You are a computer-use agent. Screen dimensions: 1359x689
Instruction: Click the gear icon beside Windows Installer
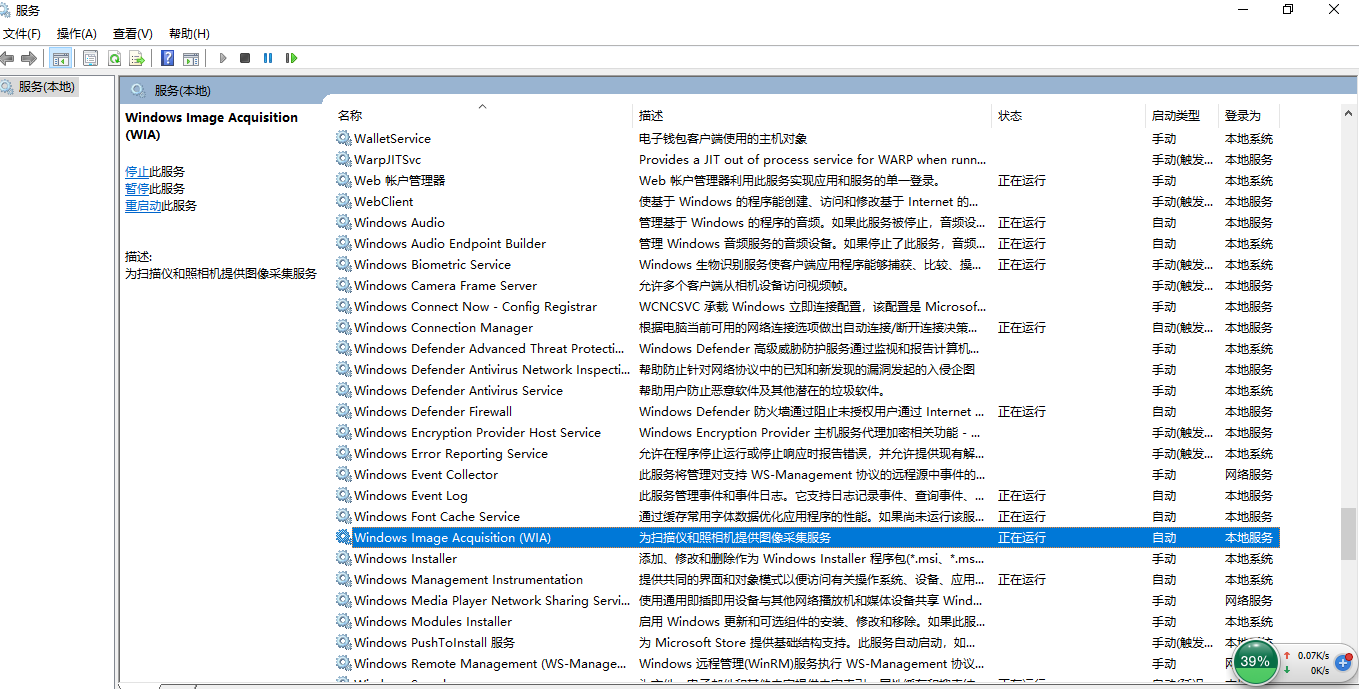tap(344, 558)
